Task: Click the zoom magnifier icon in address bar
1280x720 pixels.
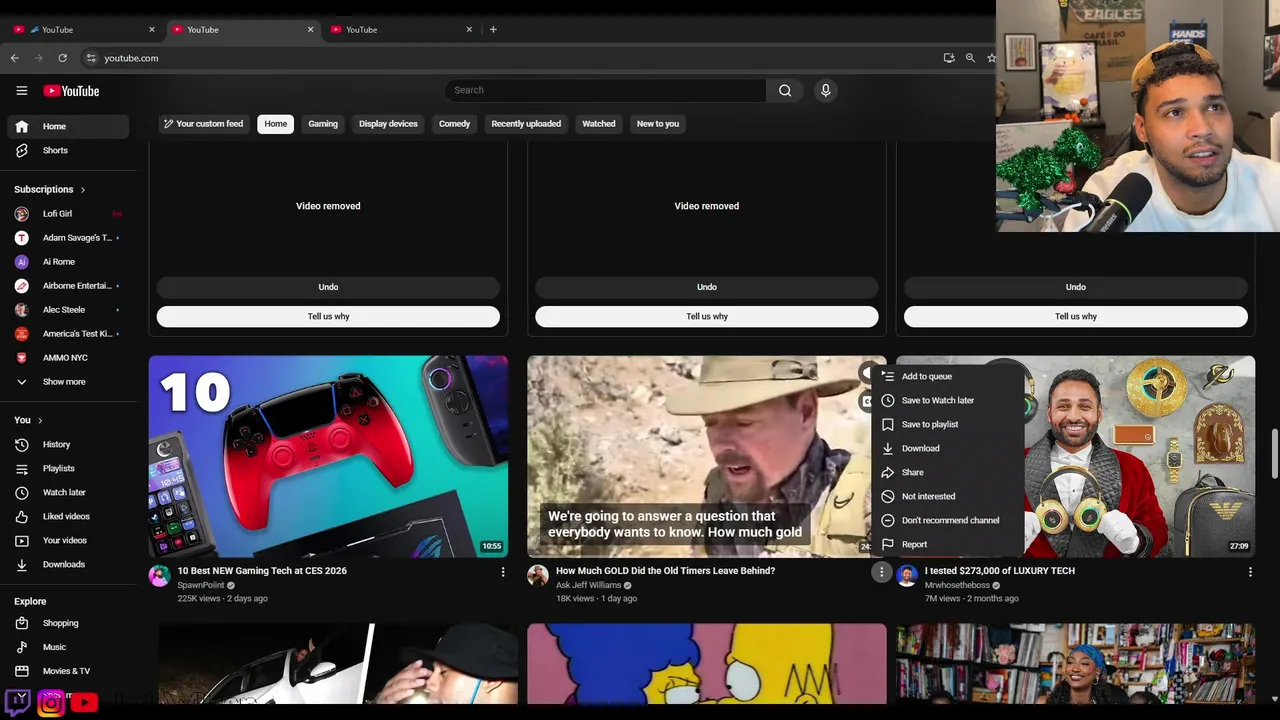Action: tap(970, 58)
